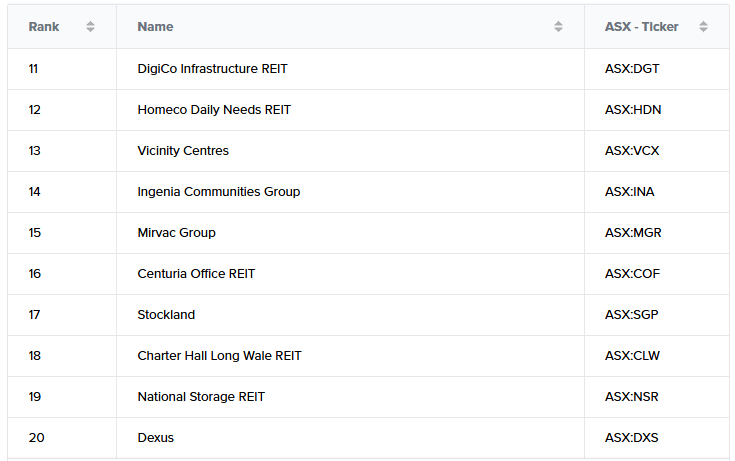
Task: Open Centuria Office REIT row
Action: [196, 274]
